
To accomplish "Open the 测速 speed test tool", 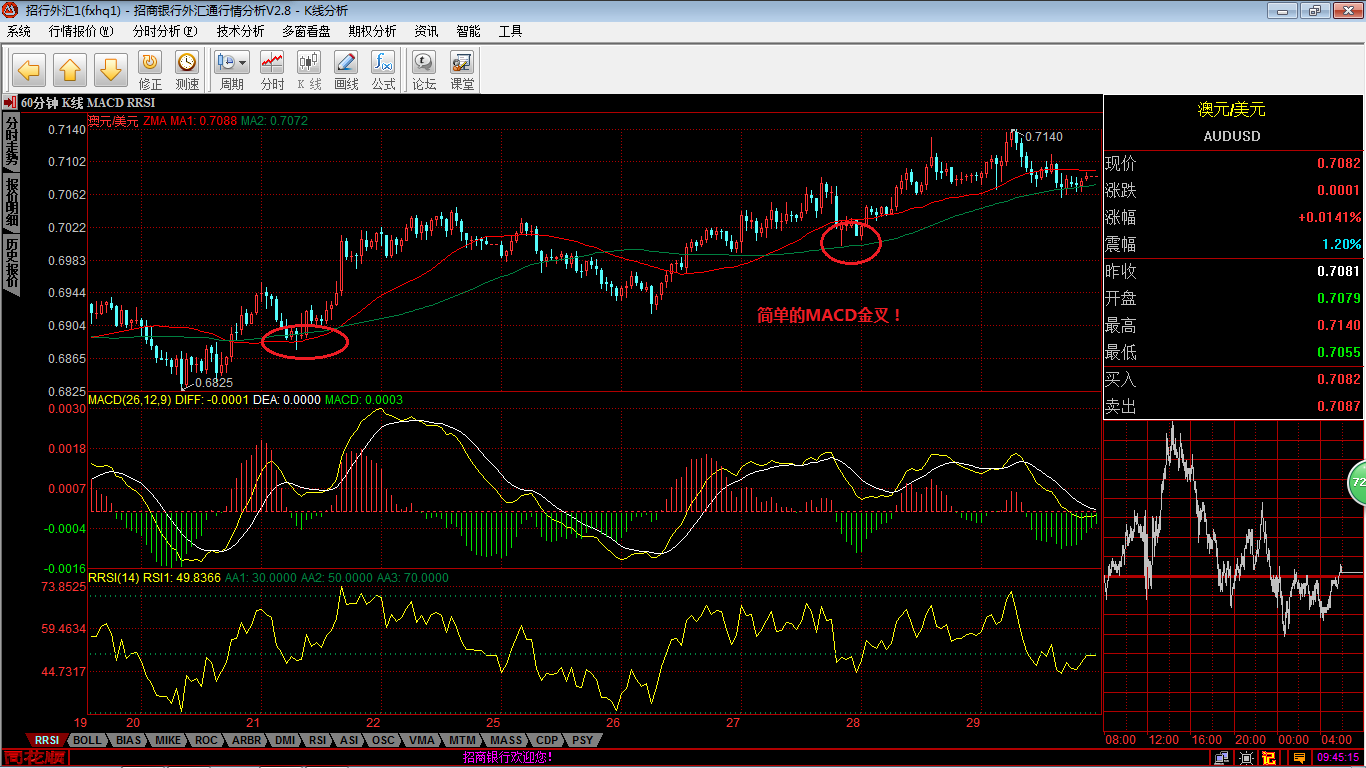I will (x=187, y=72).
